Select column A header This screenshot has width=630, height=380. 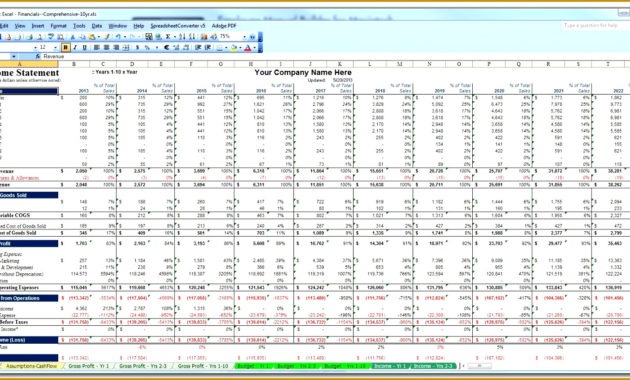coord(29,64)
